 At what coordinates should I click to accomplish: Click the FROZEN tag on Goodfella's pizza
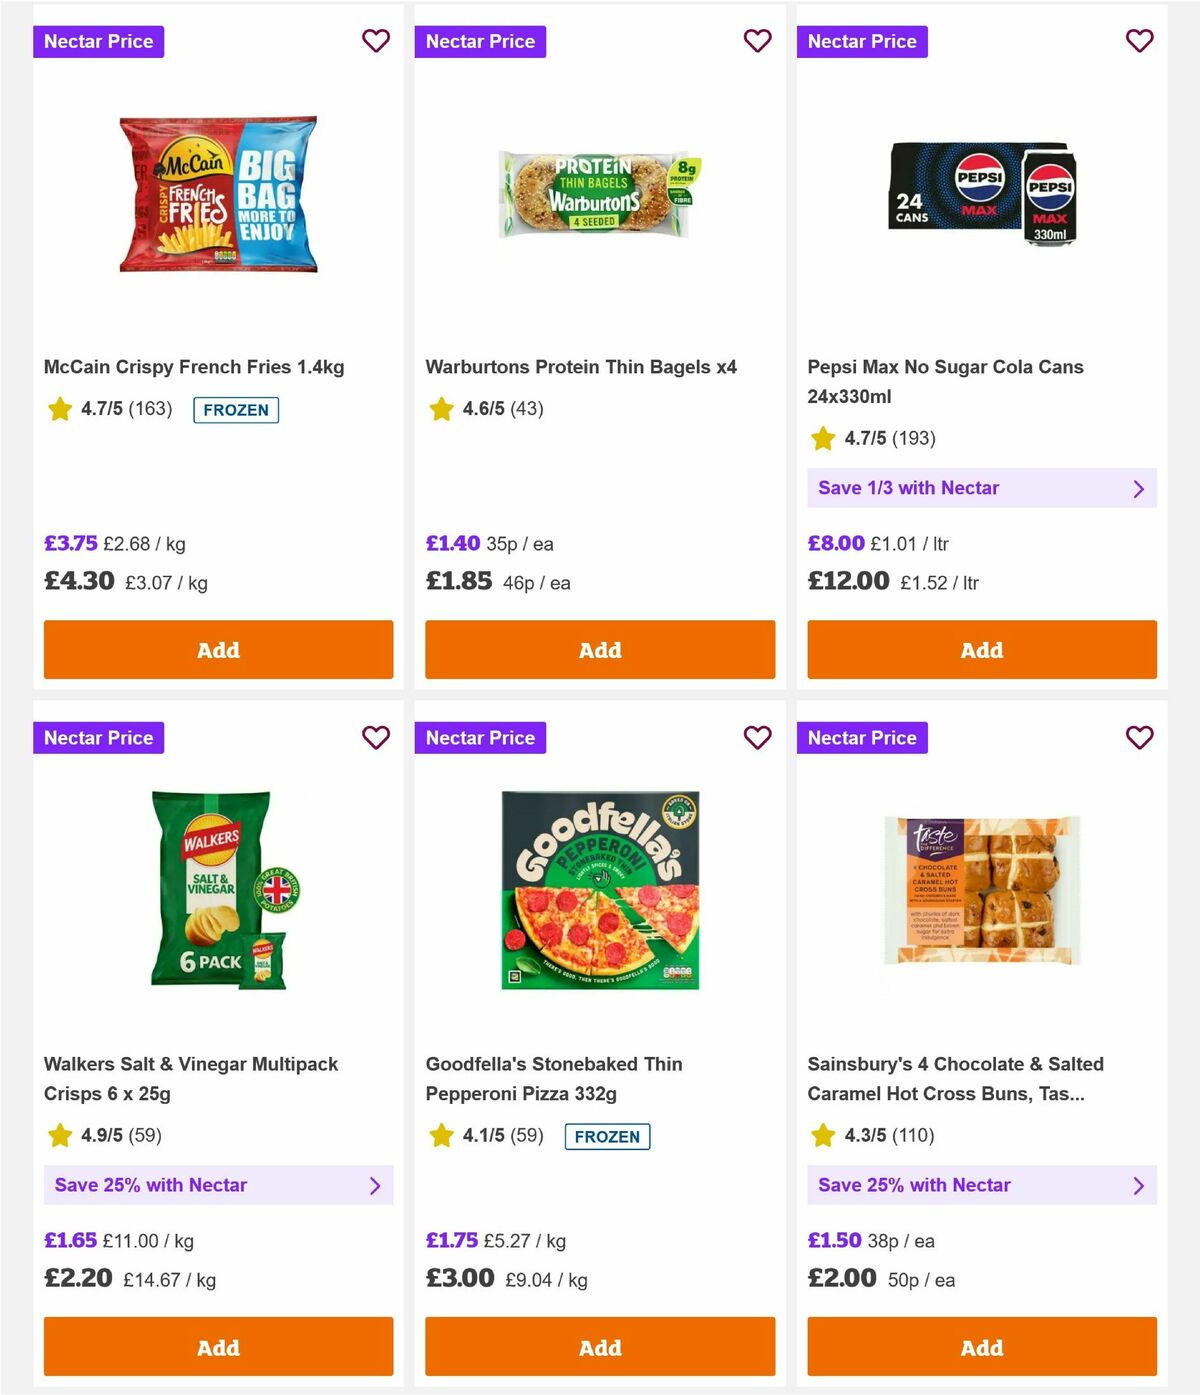click(x=607, y=1136)
